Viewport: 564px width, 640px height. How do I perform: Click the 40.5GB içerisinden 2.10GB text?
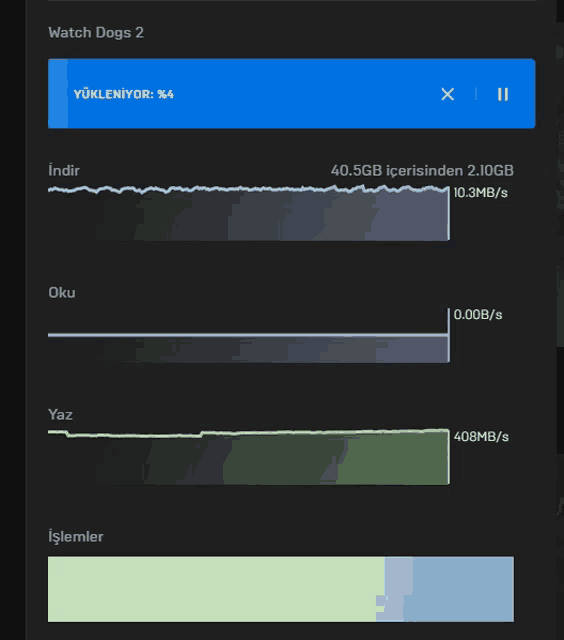tap(422, 170)
